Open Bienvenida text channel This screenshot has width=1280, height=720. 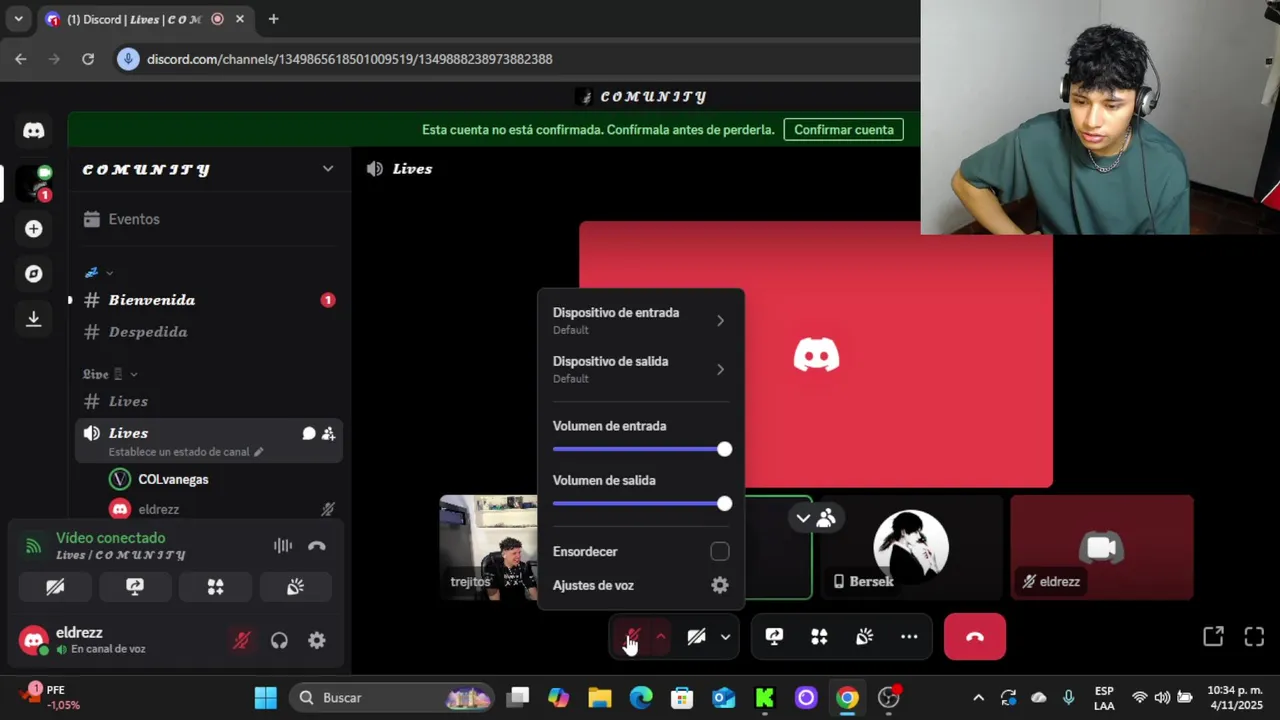[209, 300]
